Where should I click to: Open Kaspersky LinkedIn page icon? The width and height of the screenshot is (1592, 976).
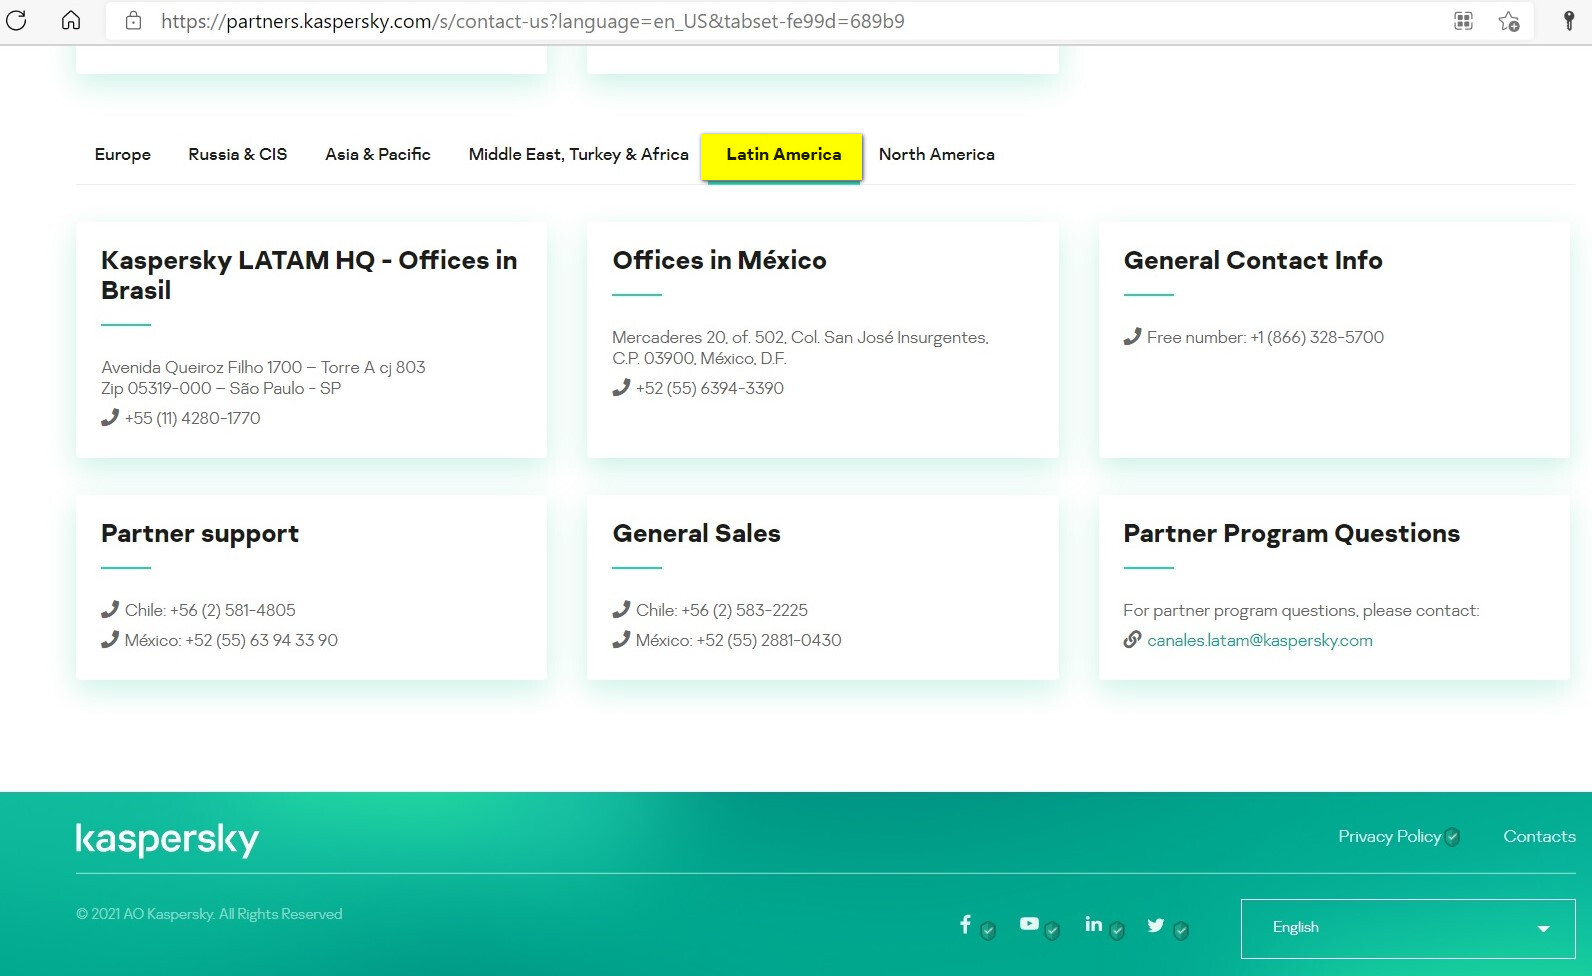pos(1093,925)
